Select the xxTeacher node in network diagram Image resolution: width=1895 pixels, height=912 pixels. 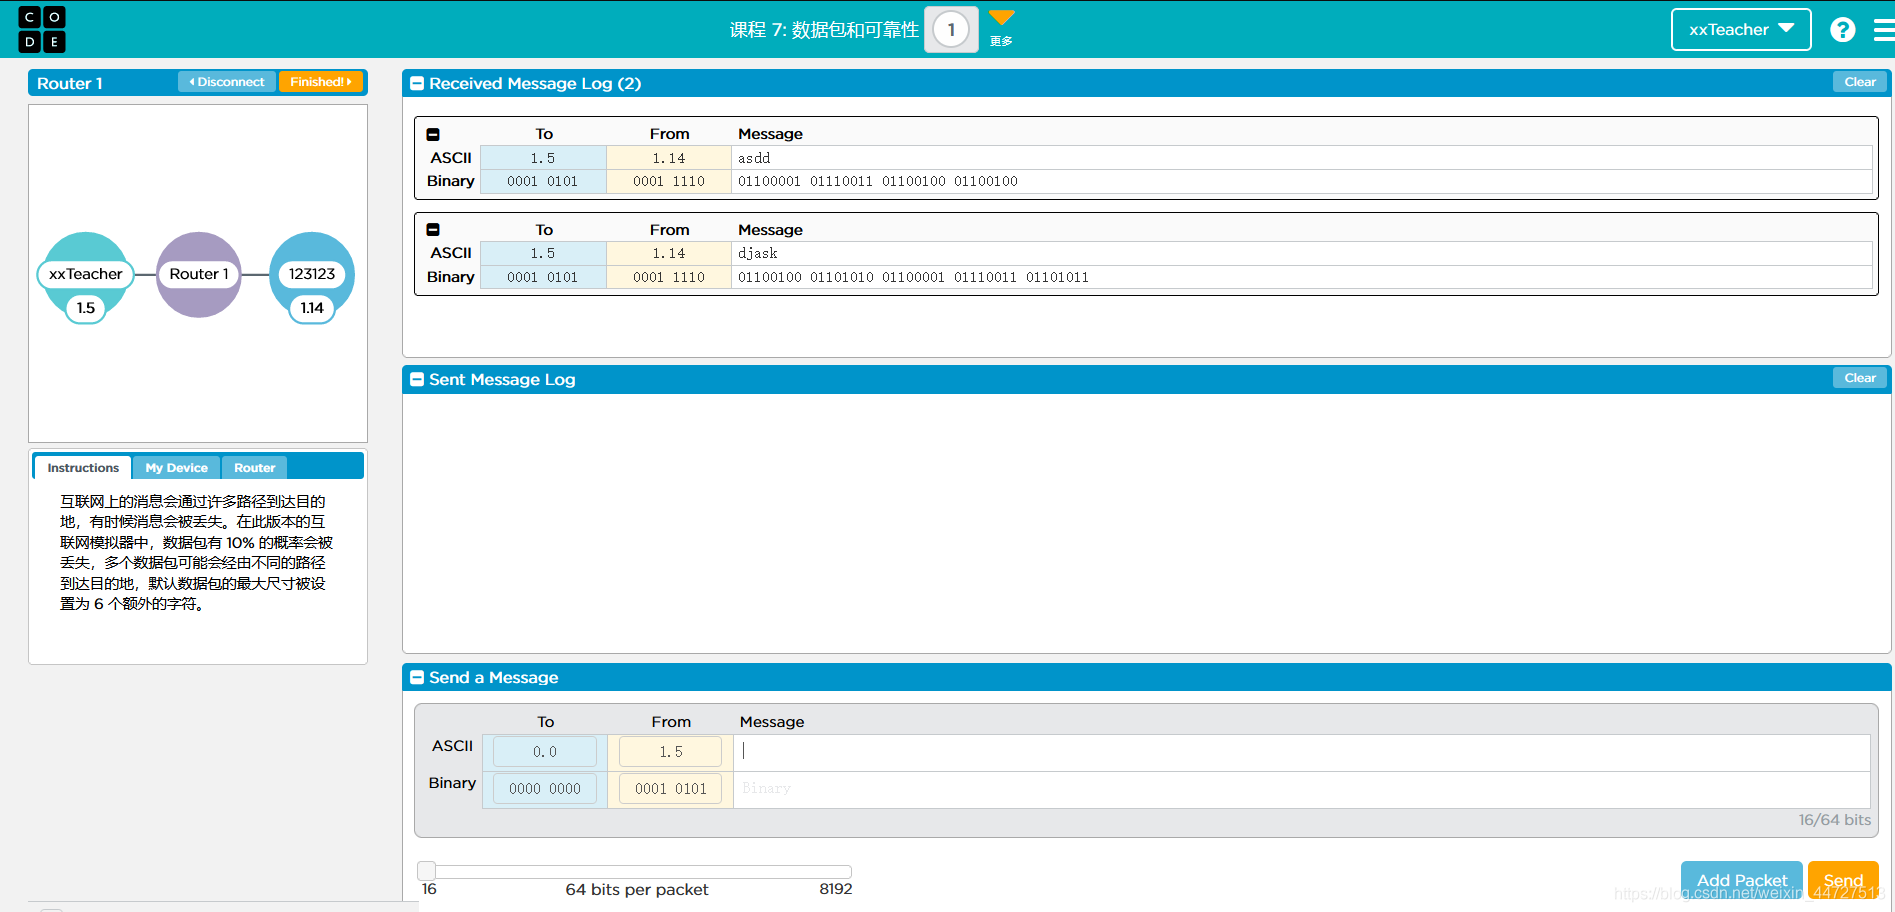[x=86, y=274]
